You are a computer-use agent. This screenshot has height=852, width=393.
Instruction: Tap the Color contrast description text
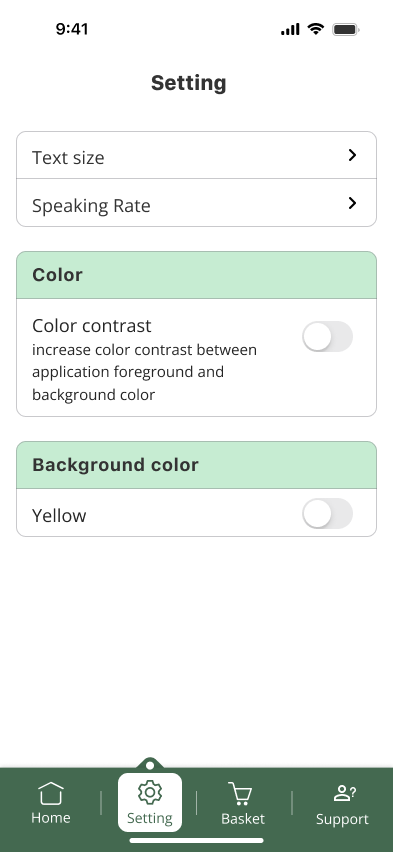pyautogui.click(x=145, y=372)
